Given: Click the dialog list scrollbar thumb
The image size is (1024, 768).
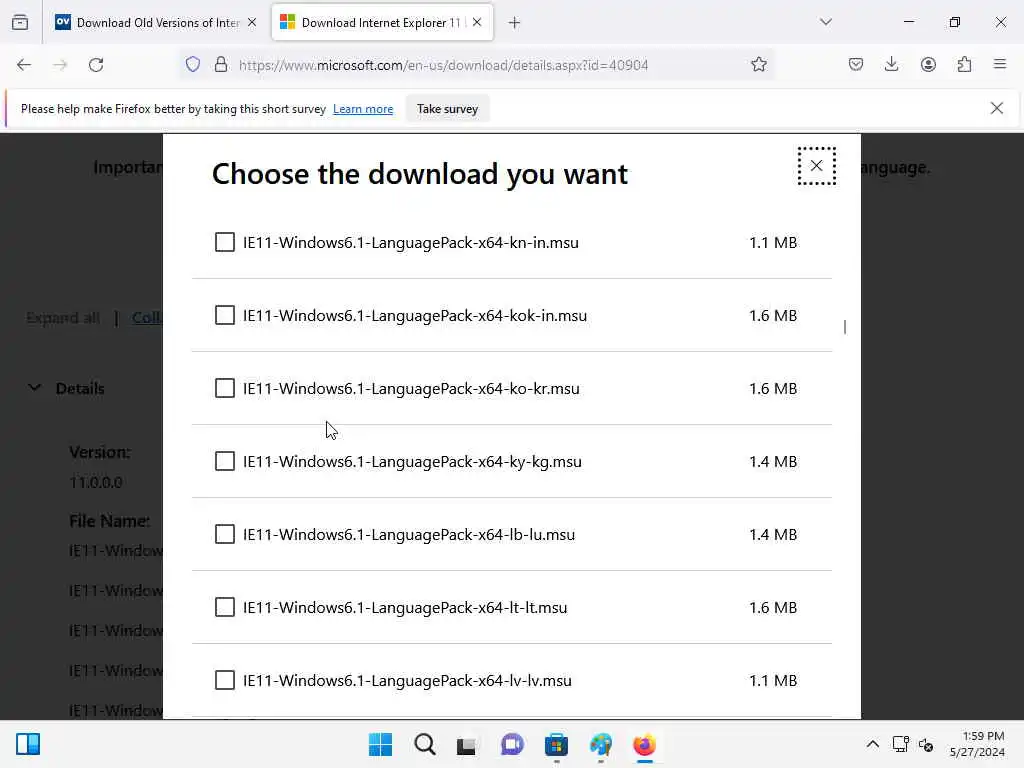Looking at the screenshot, I should point(845,327).
